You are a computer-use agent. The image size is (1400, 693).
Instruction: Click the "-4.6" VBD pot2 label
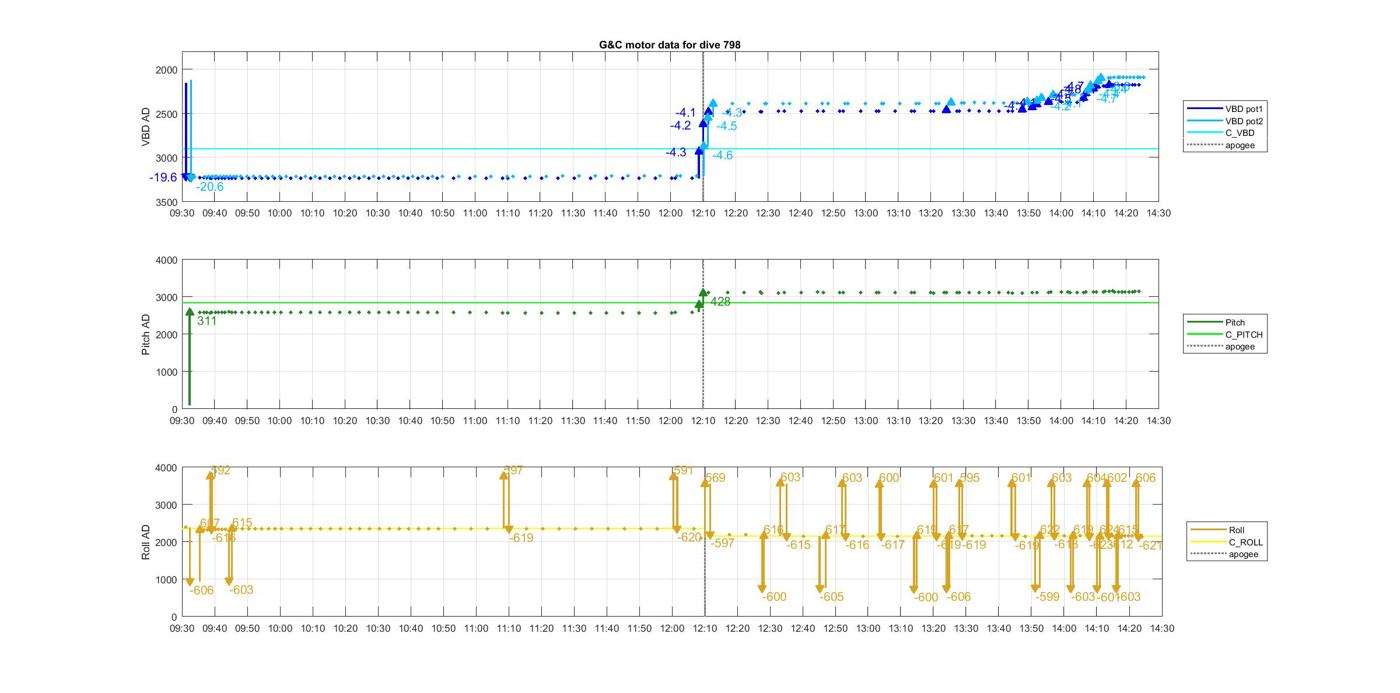[722, 155]
